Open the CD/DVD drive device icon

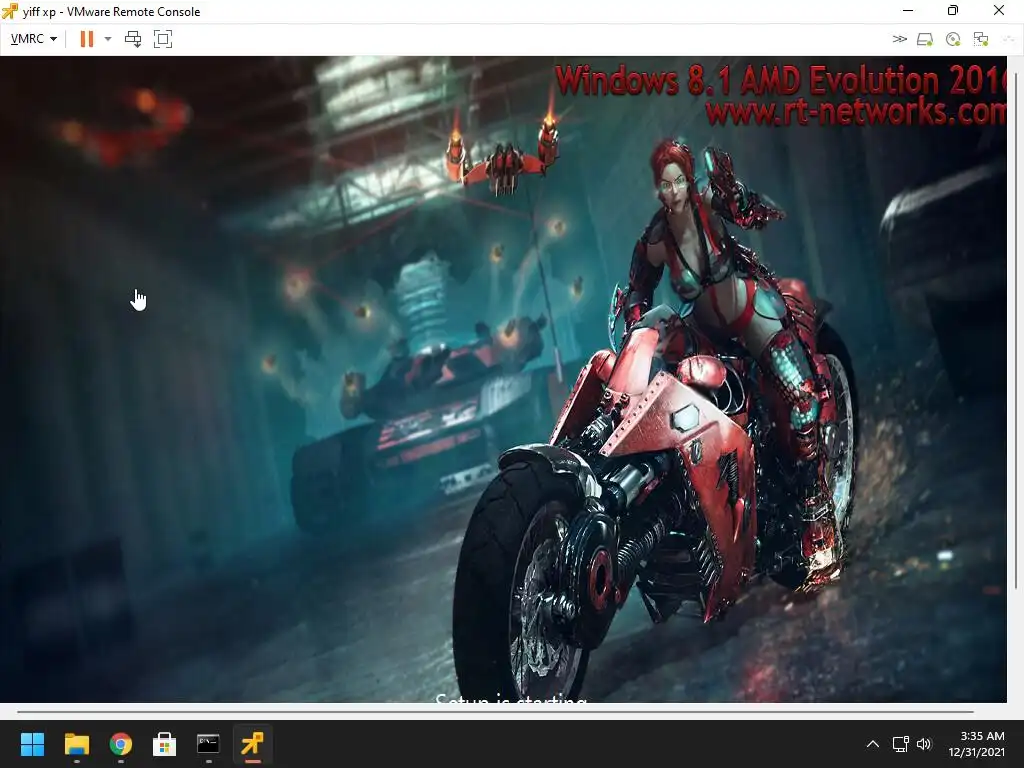(953, 39)
